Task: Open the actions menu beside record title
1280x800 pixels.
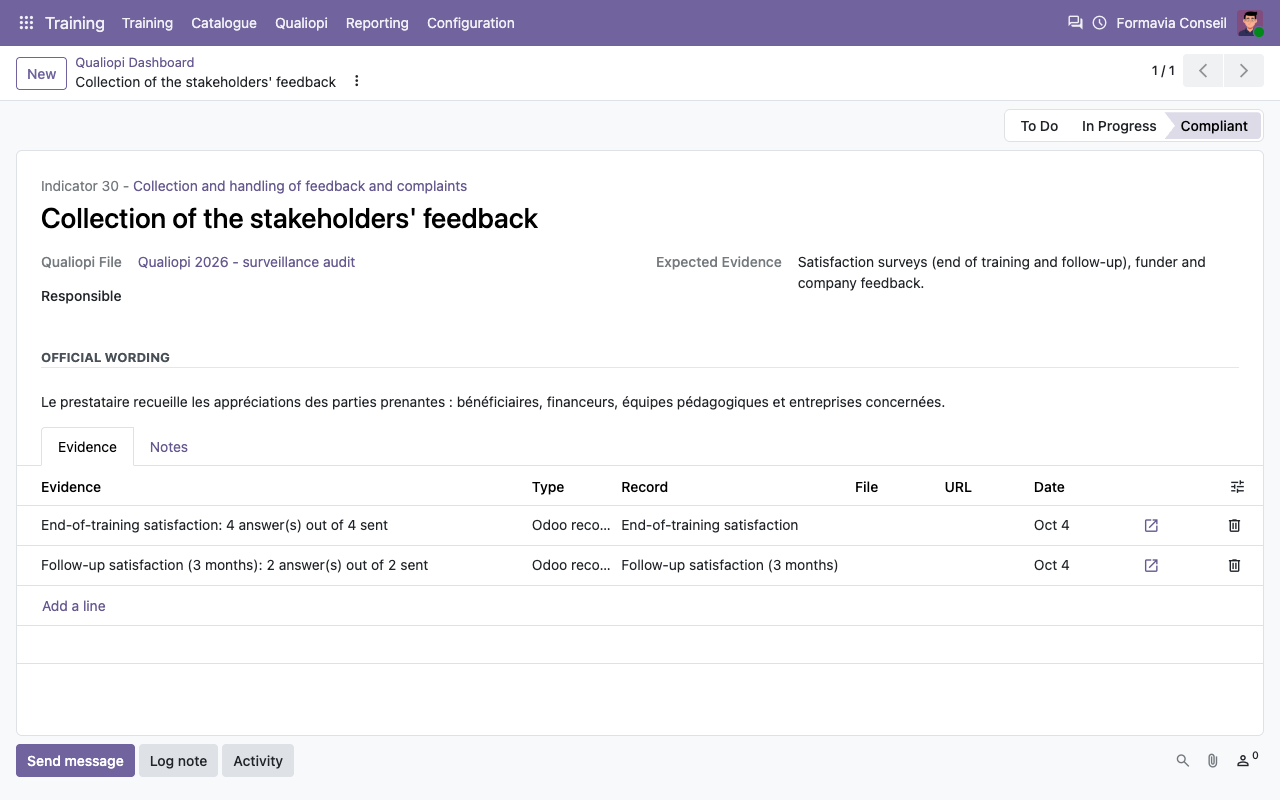Action: tap(357, 81)
